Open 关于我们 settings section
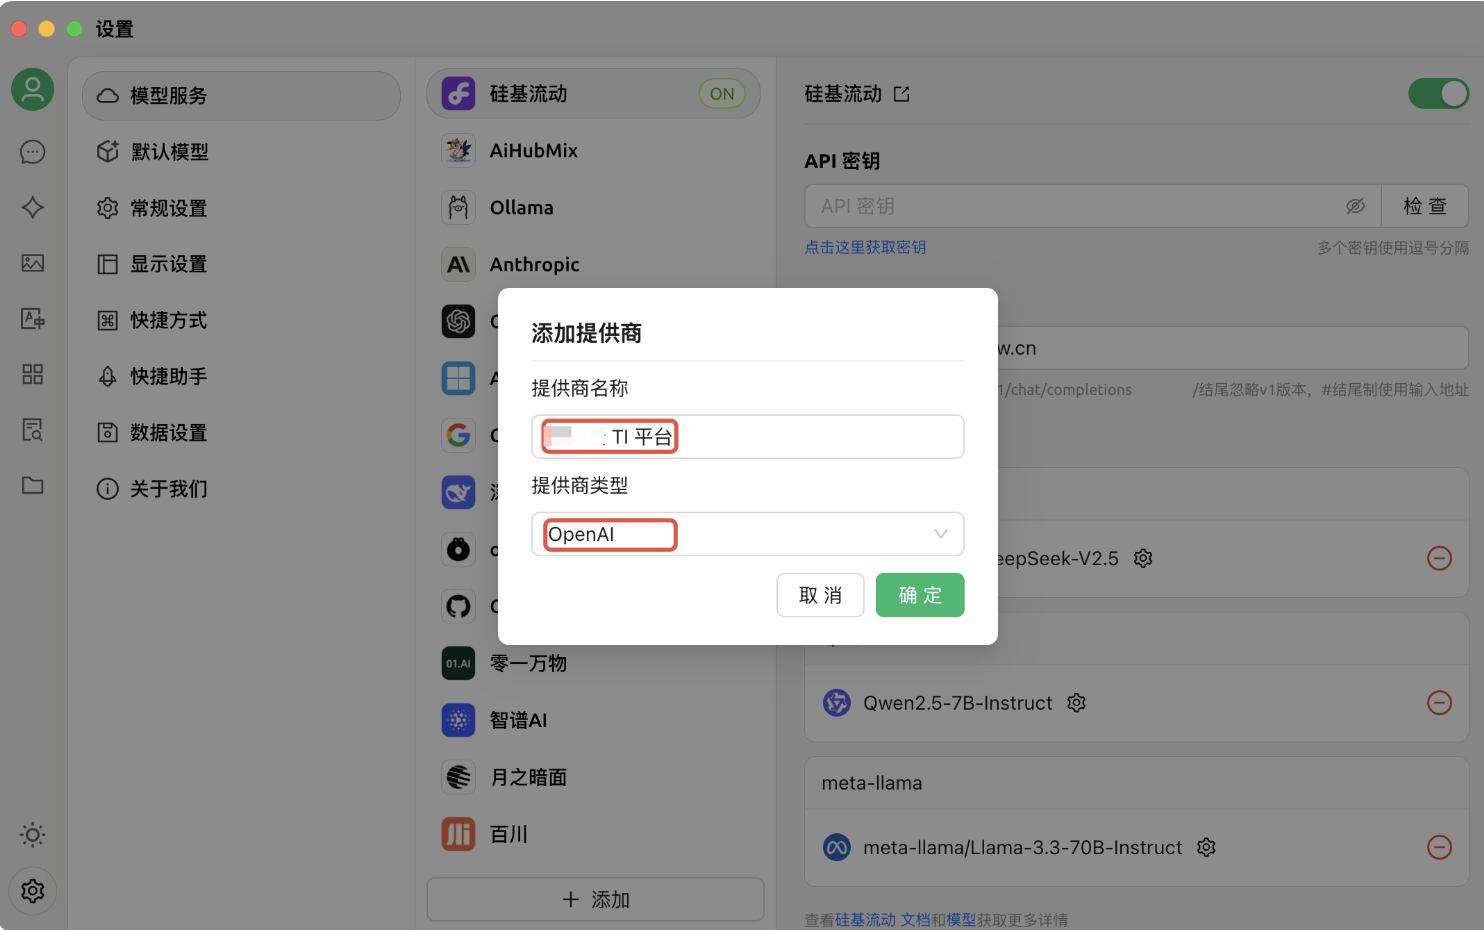The height and width of the screenshot is (930, 1484). [x=241, y=489]
